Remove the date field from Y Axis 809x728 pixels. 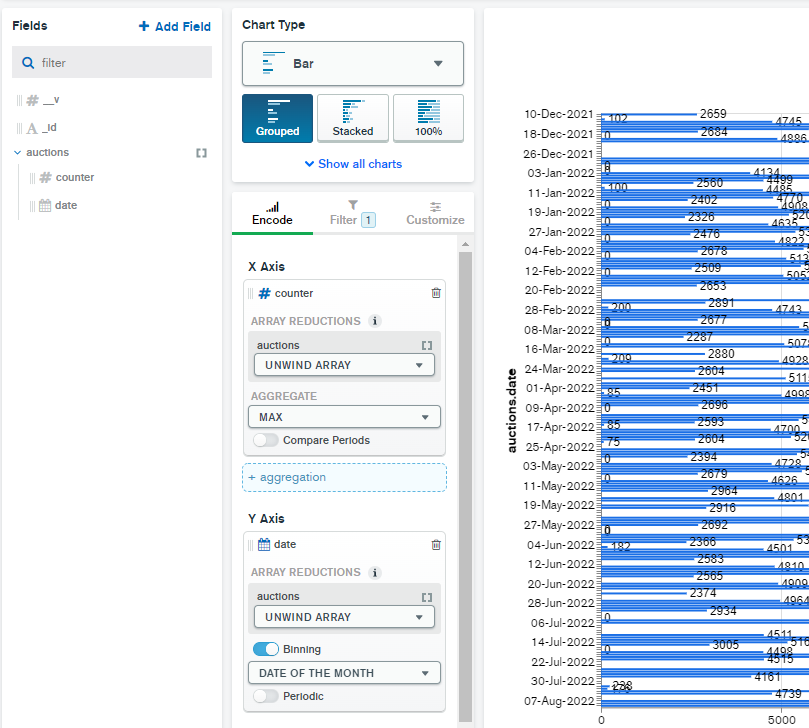435,545
